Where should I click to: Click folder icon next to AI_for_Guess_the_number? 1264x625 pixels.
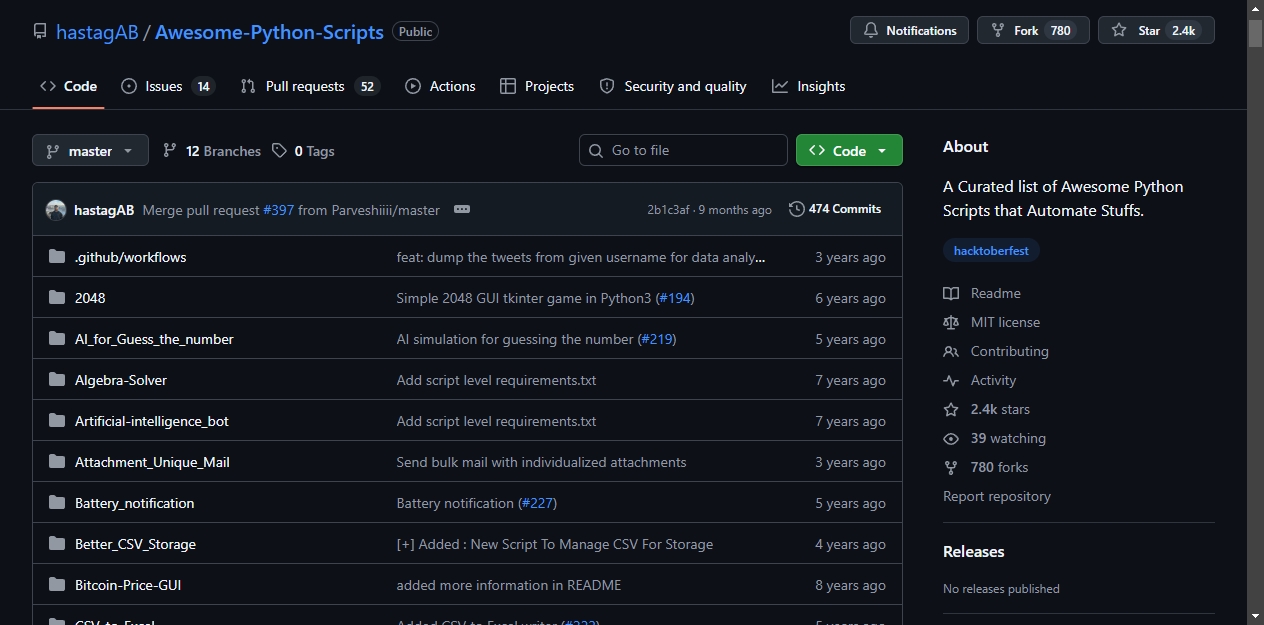click(x=57, y=339)
